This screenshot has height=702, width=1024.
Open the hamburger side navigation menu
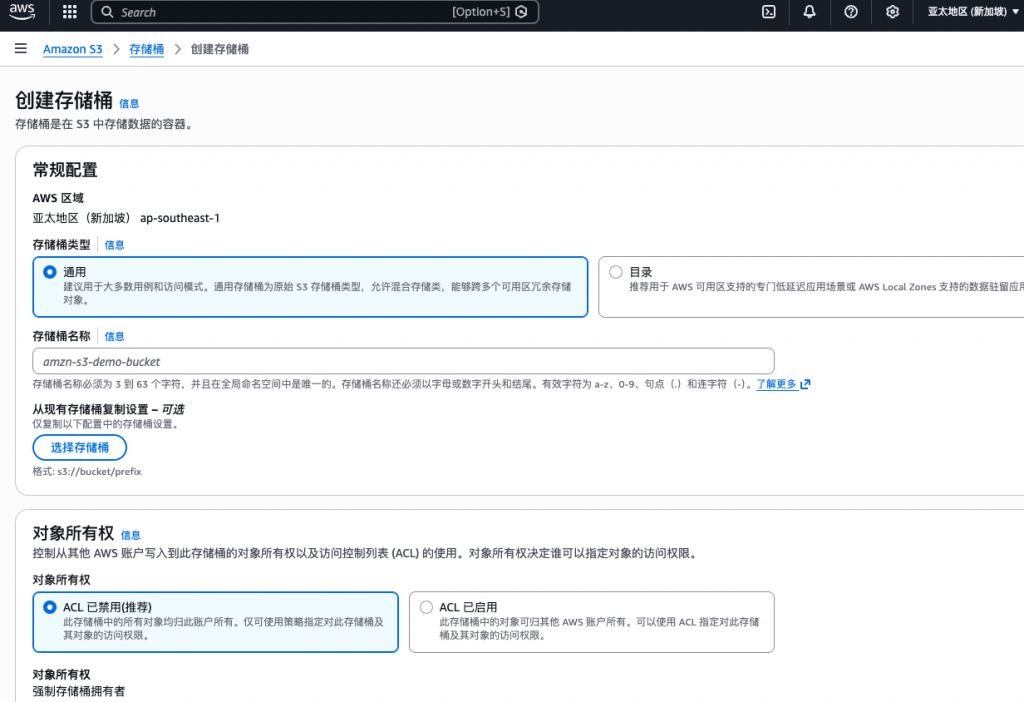tap(21, 49)
